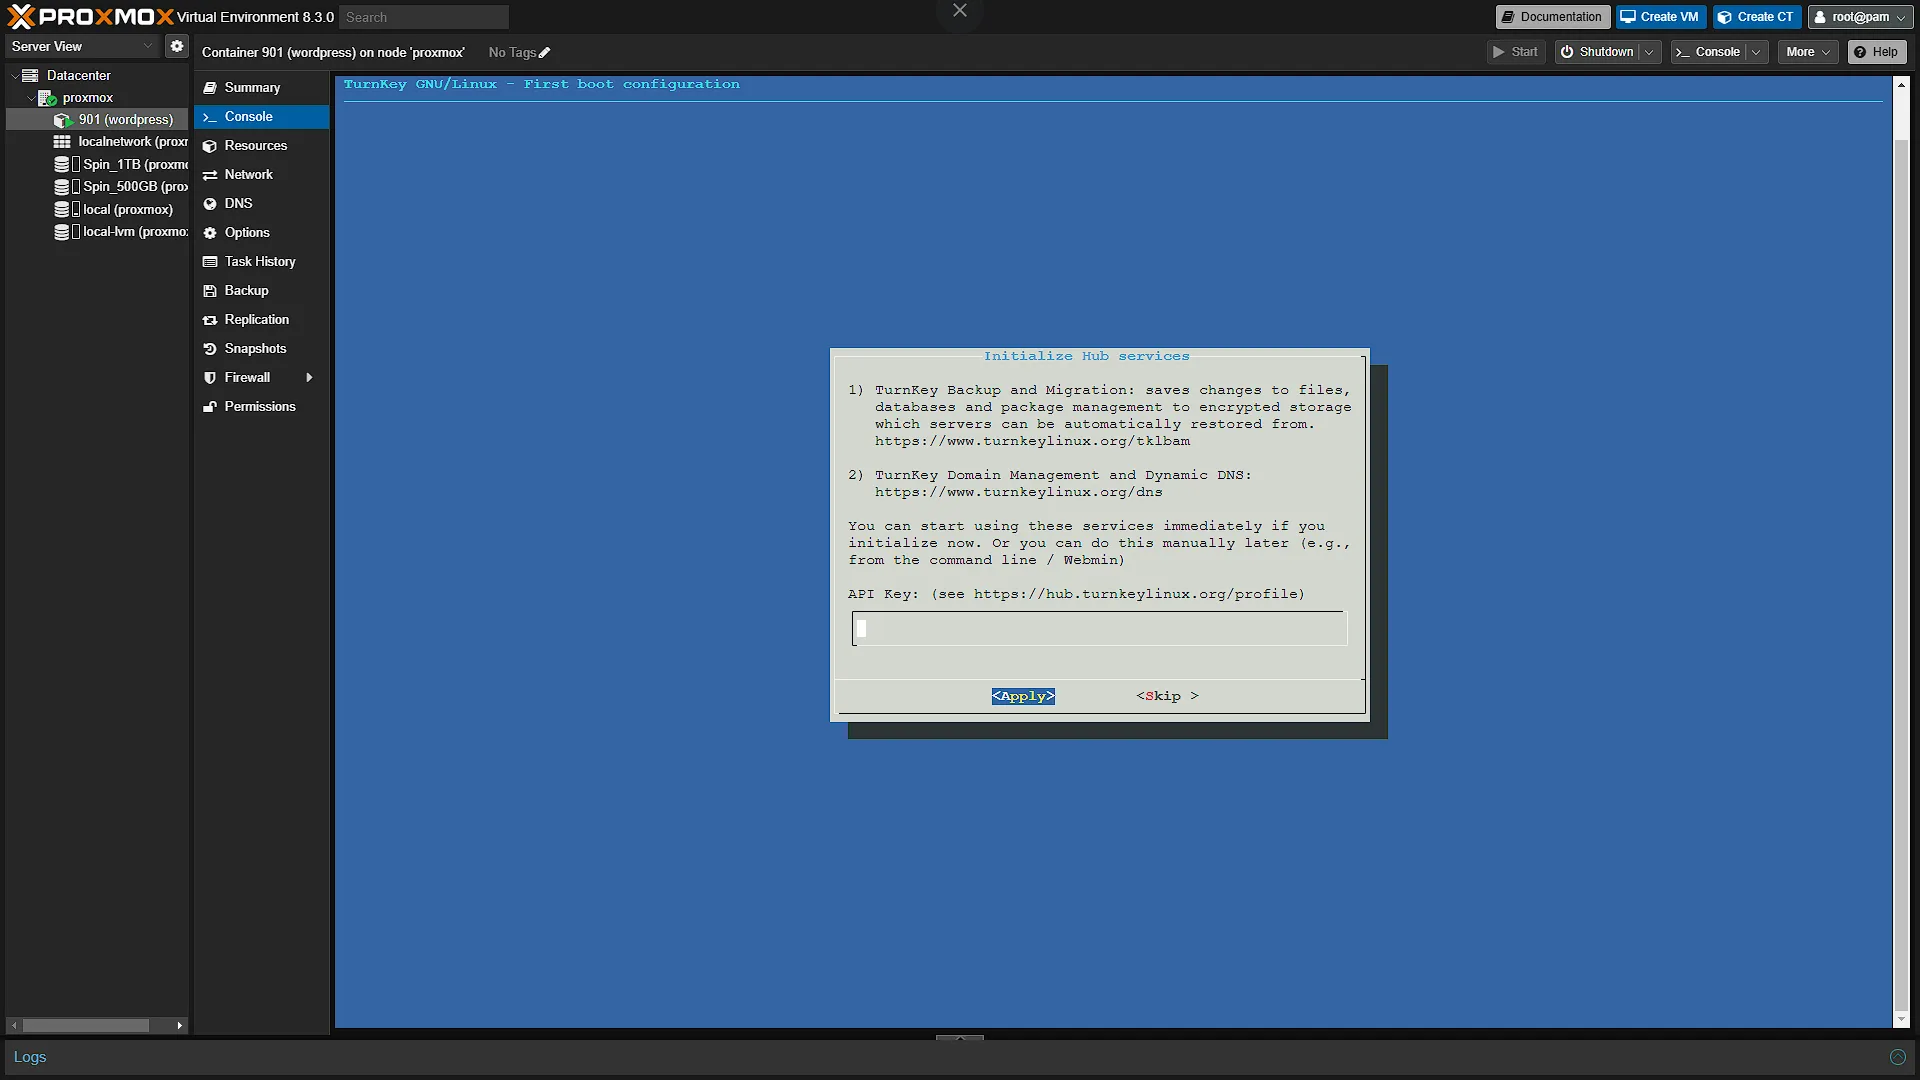The height and width of the screenshot is (1080, 1920).
Task: Click Skip in the Hub dialog
Action: tap(1167, 696)
